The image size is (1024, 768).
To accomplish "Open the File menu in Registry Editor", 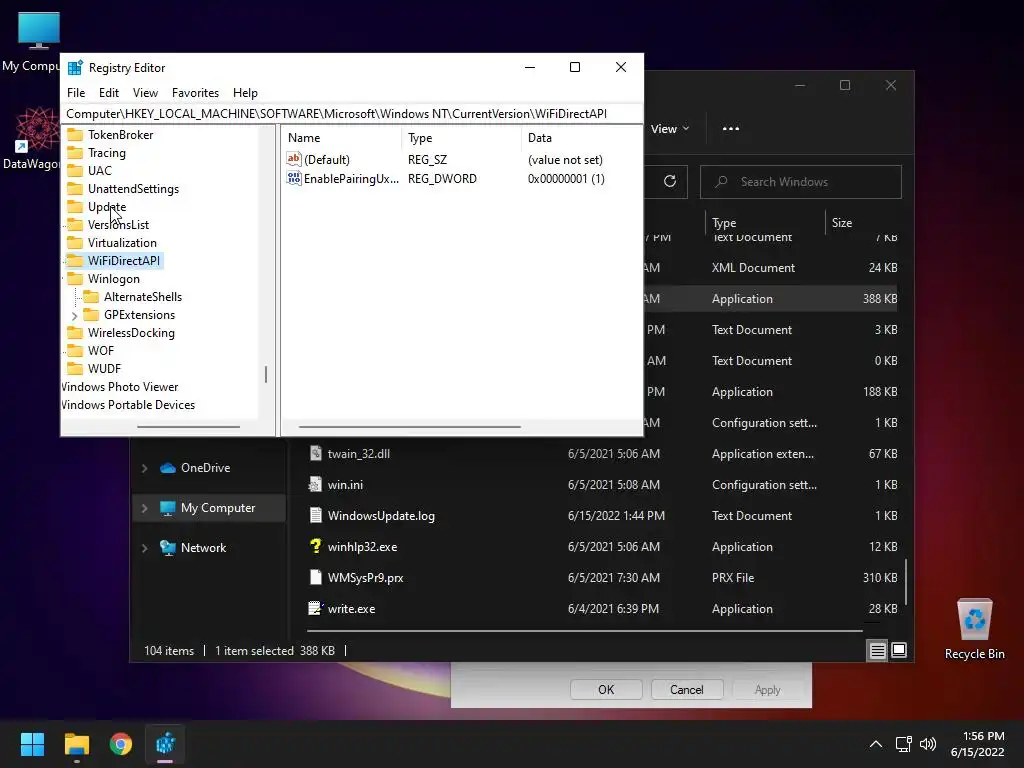I will [x=76, y=93].
